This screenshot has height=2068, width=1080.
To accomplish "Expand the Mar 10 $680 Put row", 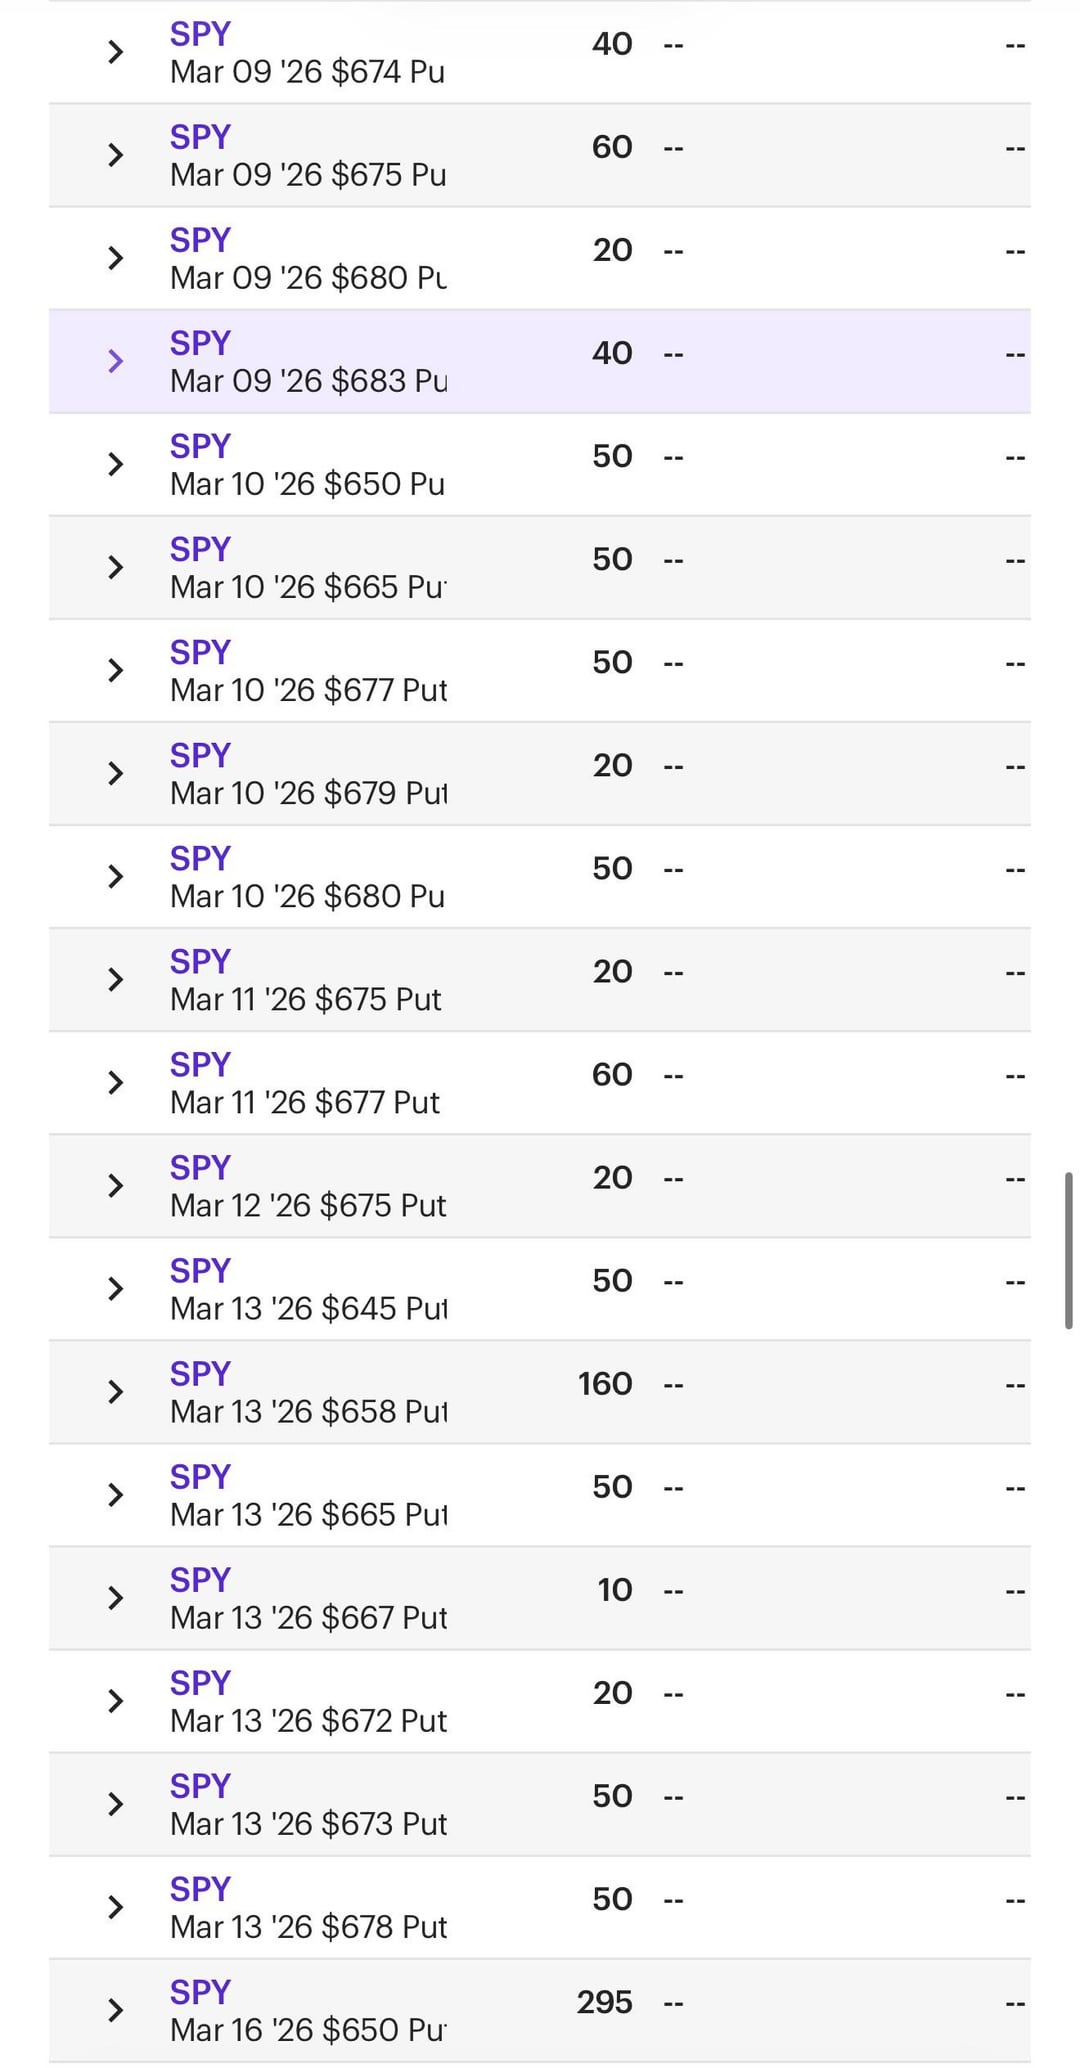I will pyautogui.click(x=115, y=876).
